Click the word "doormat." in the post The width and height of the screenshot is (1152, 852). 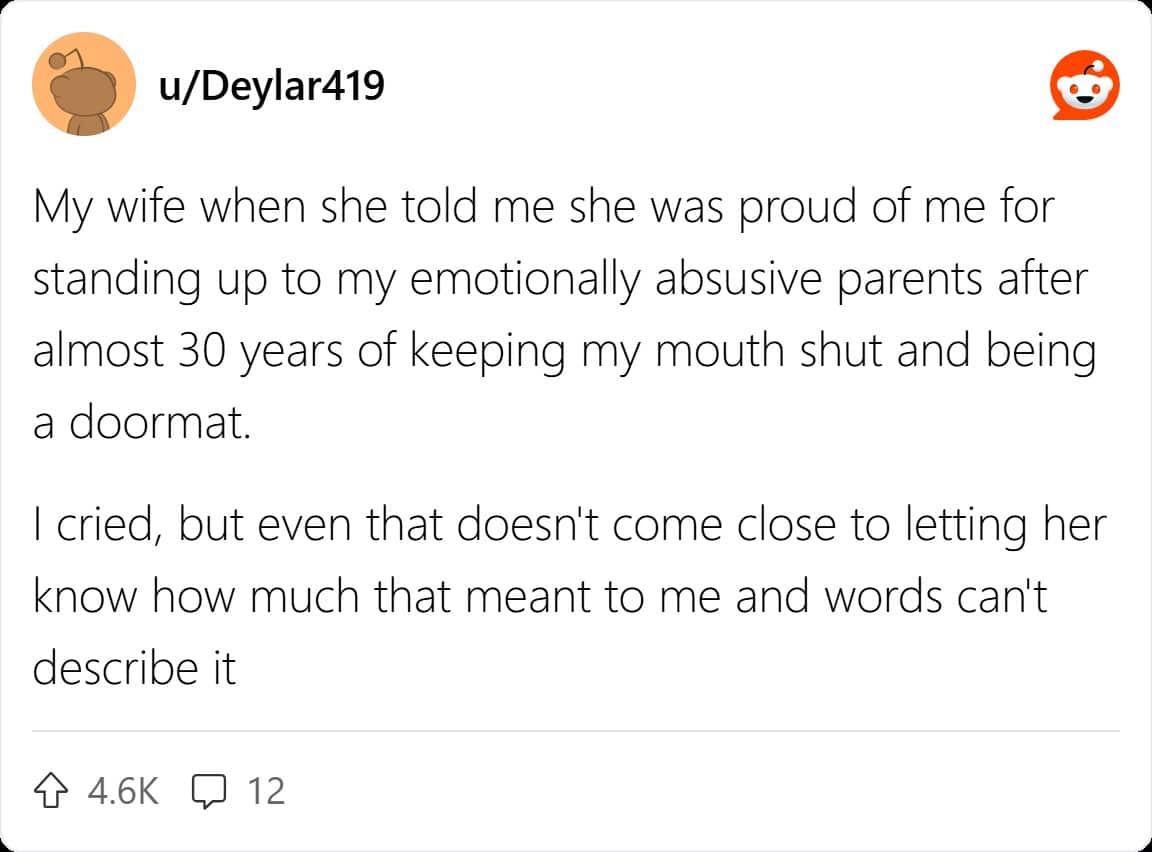click(160, 423)
